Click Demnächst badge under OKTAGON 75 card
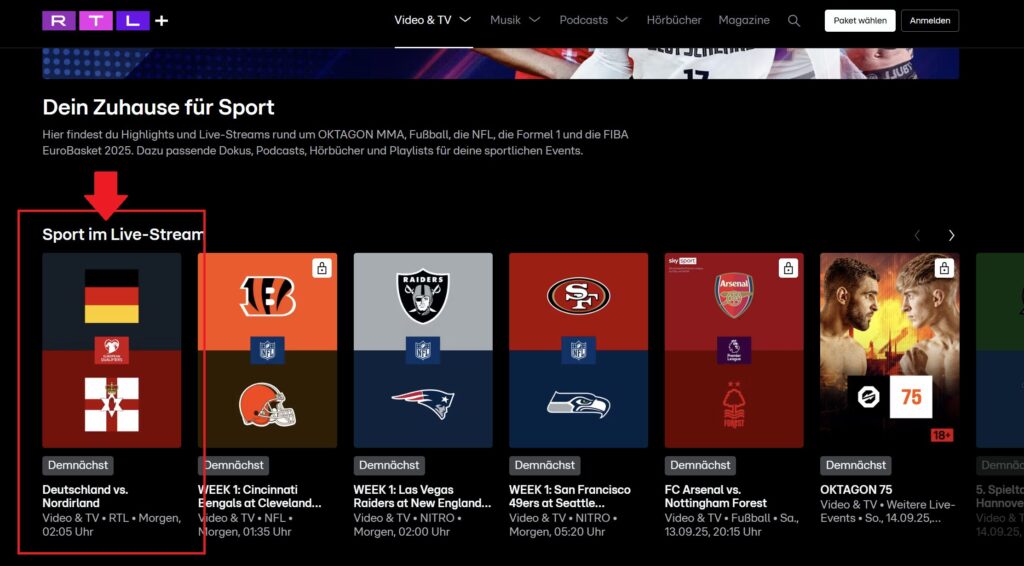 pyautogui.click(x=856, y=465)
